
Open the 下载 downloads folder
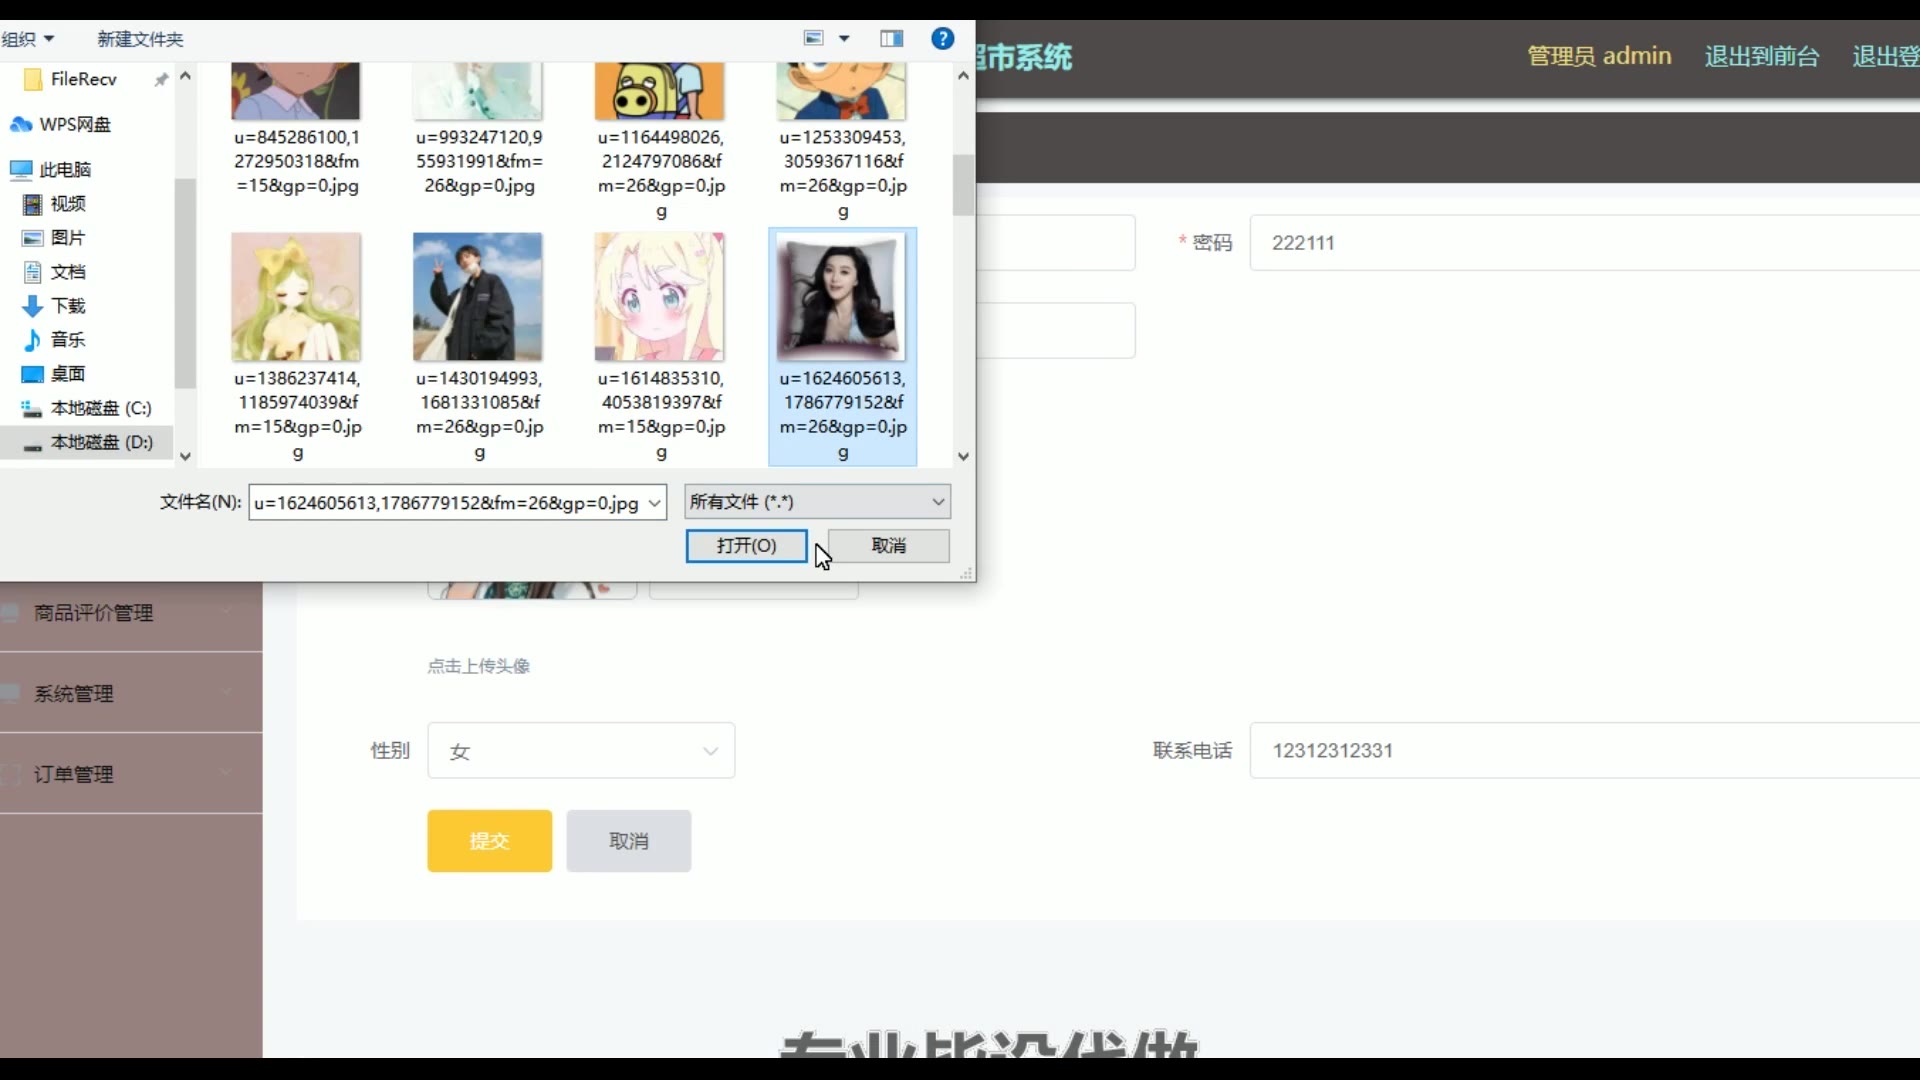[67, 306]
